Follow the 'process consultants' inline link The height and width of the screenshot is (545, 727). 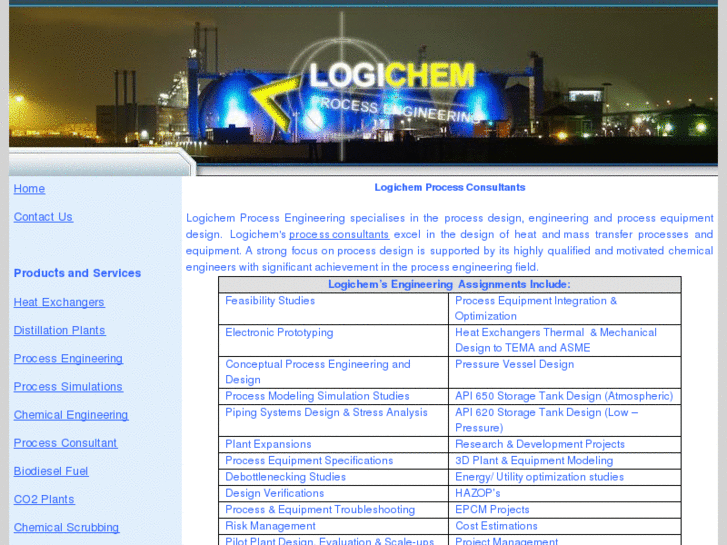tap(339, 235)
